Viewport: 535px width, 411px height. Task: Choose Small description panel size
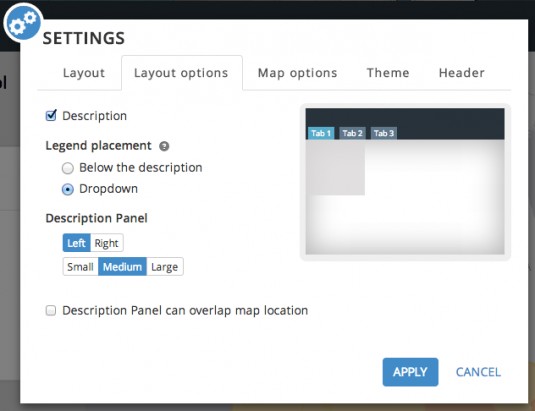pos(81,267)
